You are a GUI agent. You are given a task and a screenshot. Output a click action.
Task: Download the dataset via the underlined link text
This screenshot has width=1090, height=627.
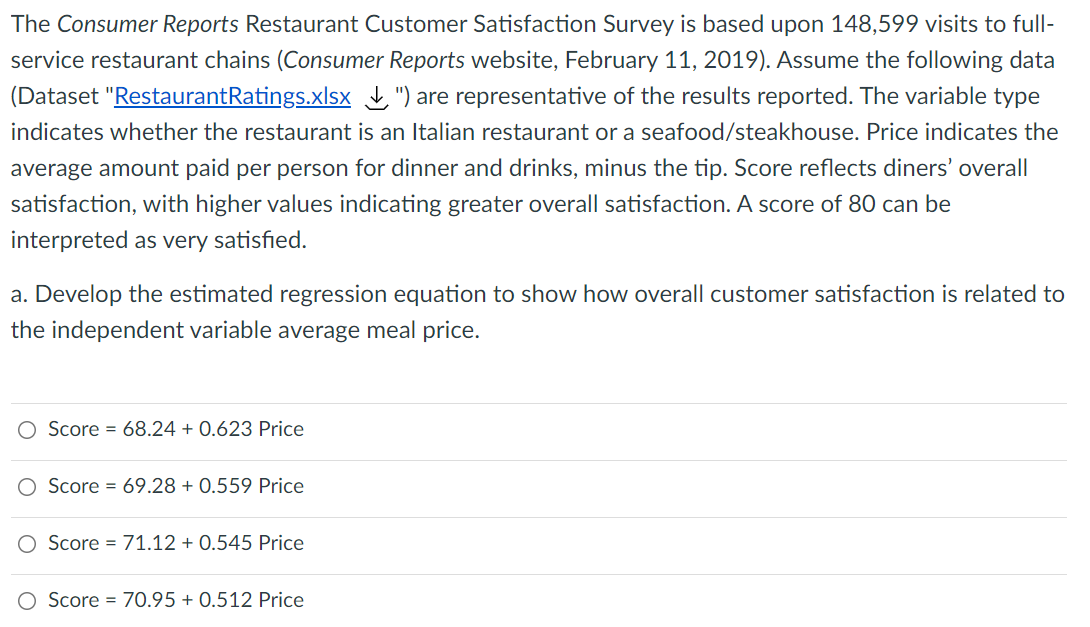click(x=236, y=96)
